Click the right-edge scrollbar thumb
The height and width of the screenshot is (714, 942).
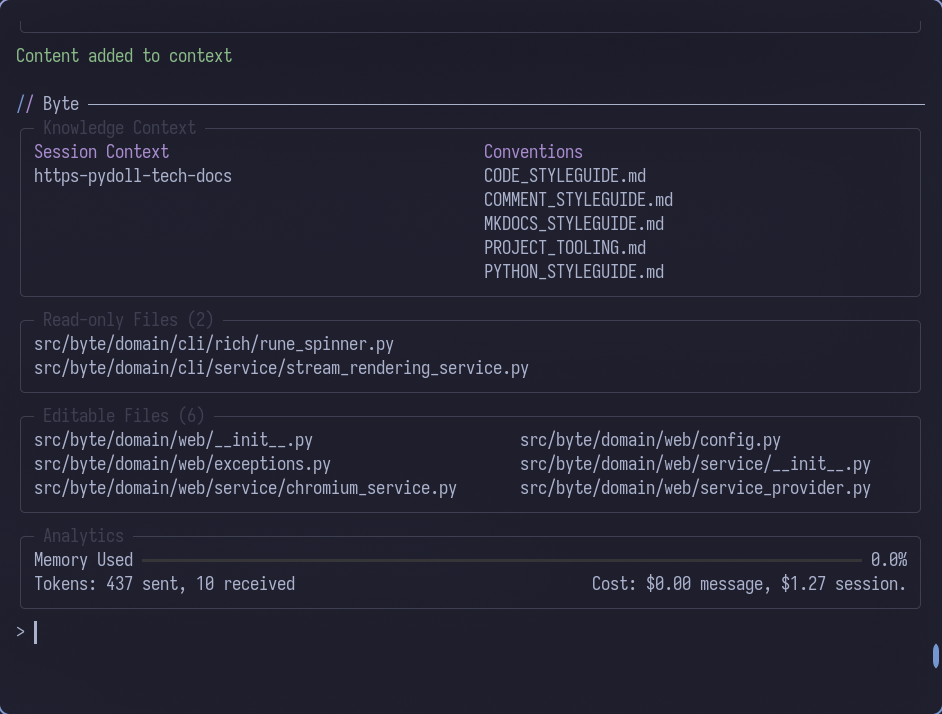pyautogui.click(x=935, y=656)
